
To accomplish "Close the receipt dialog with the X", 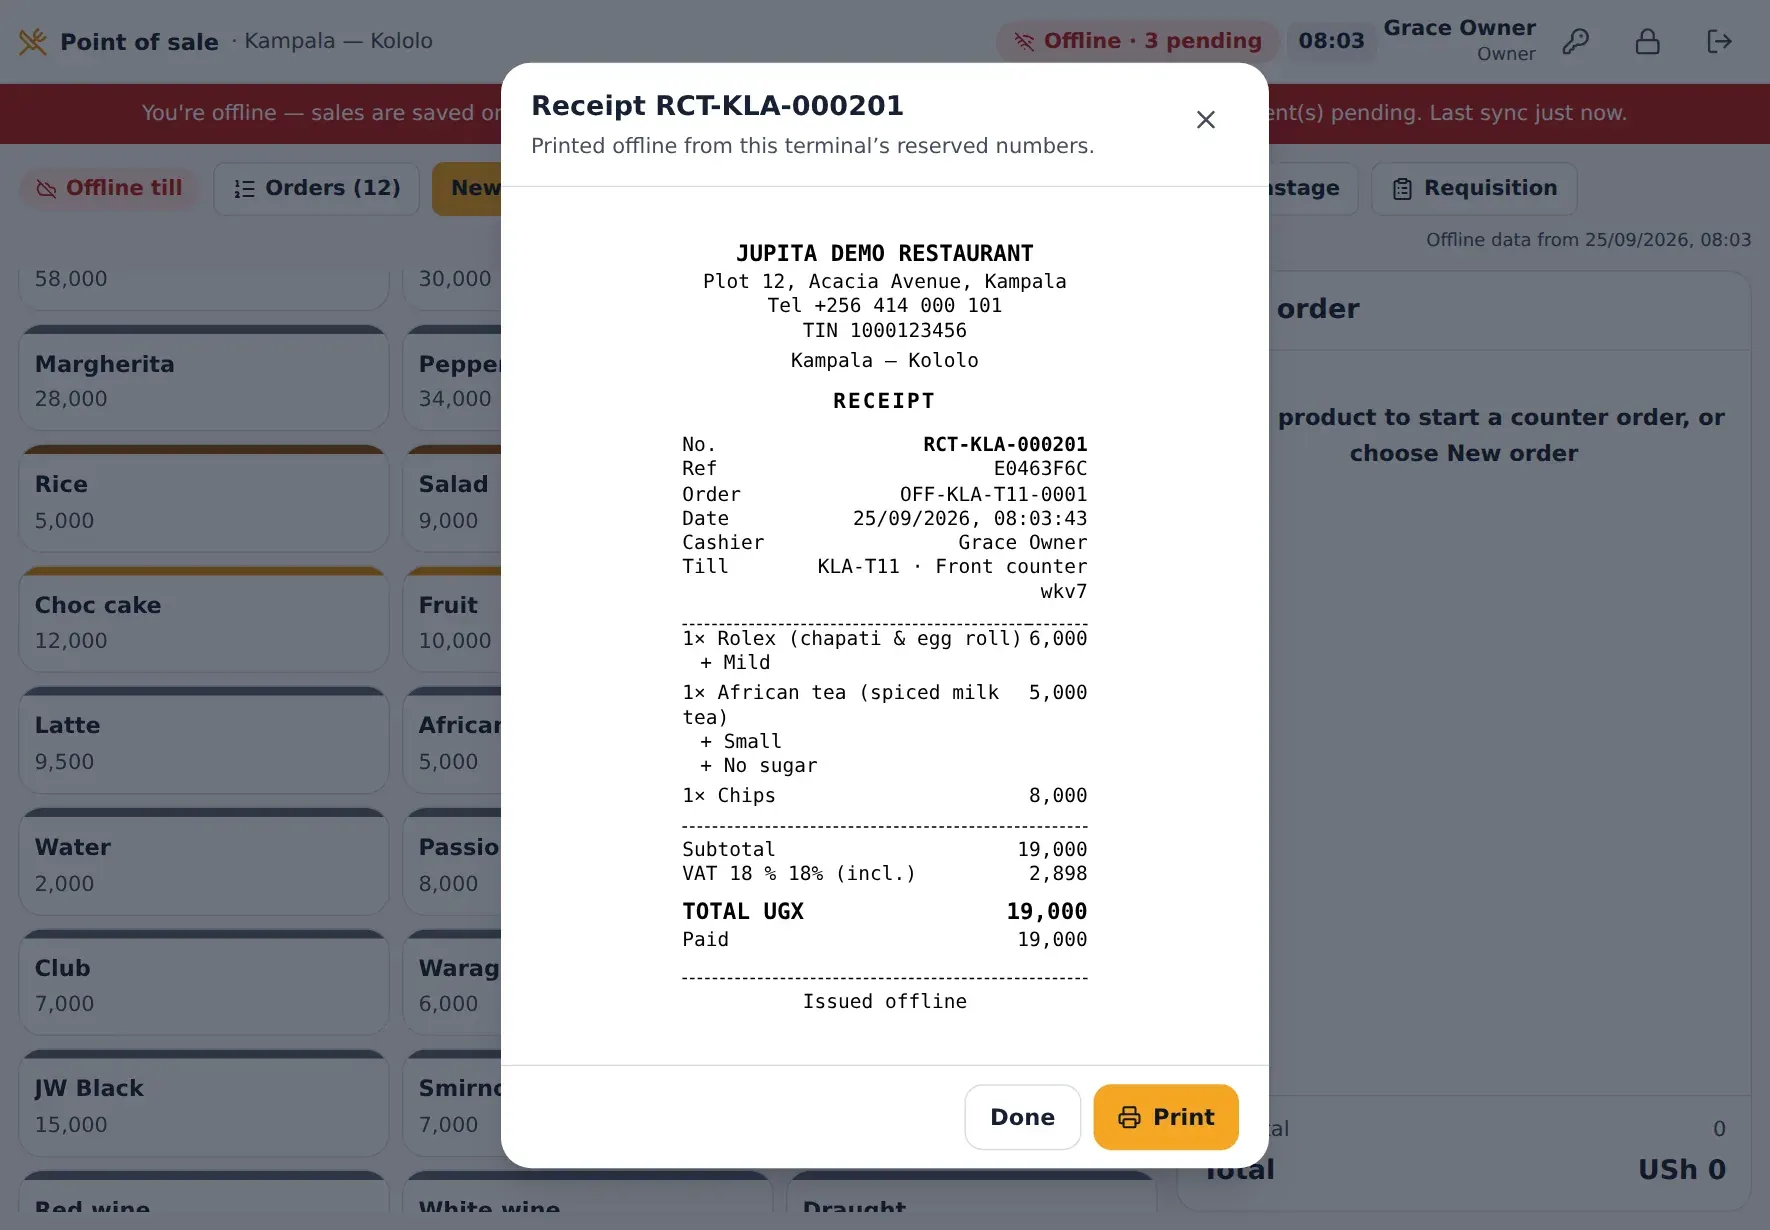I will tap(1206, 120).
